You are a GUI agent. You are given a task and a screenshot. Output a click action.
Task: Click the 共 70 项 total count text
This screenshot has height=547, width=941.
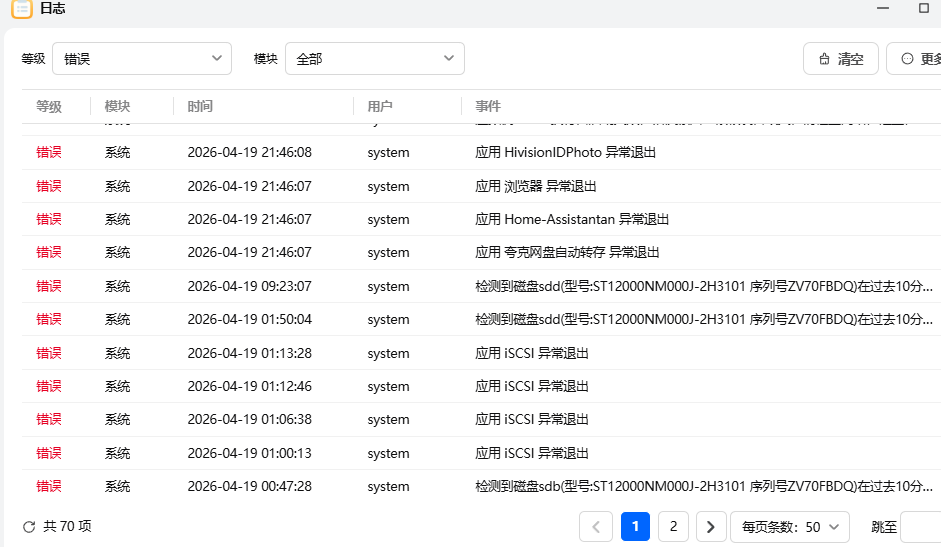point(67,527)
